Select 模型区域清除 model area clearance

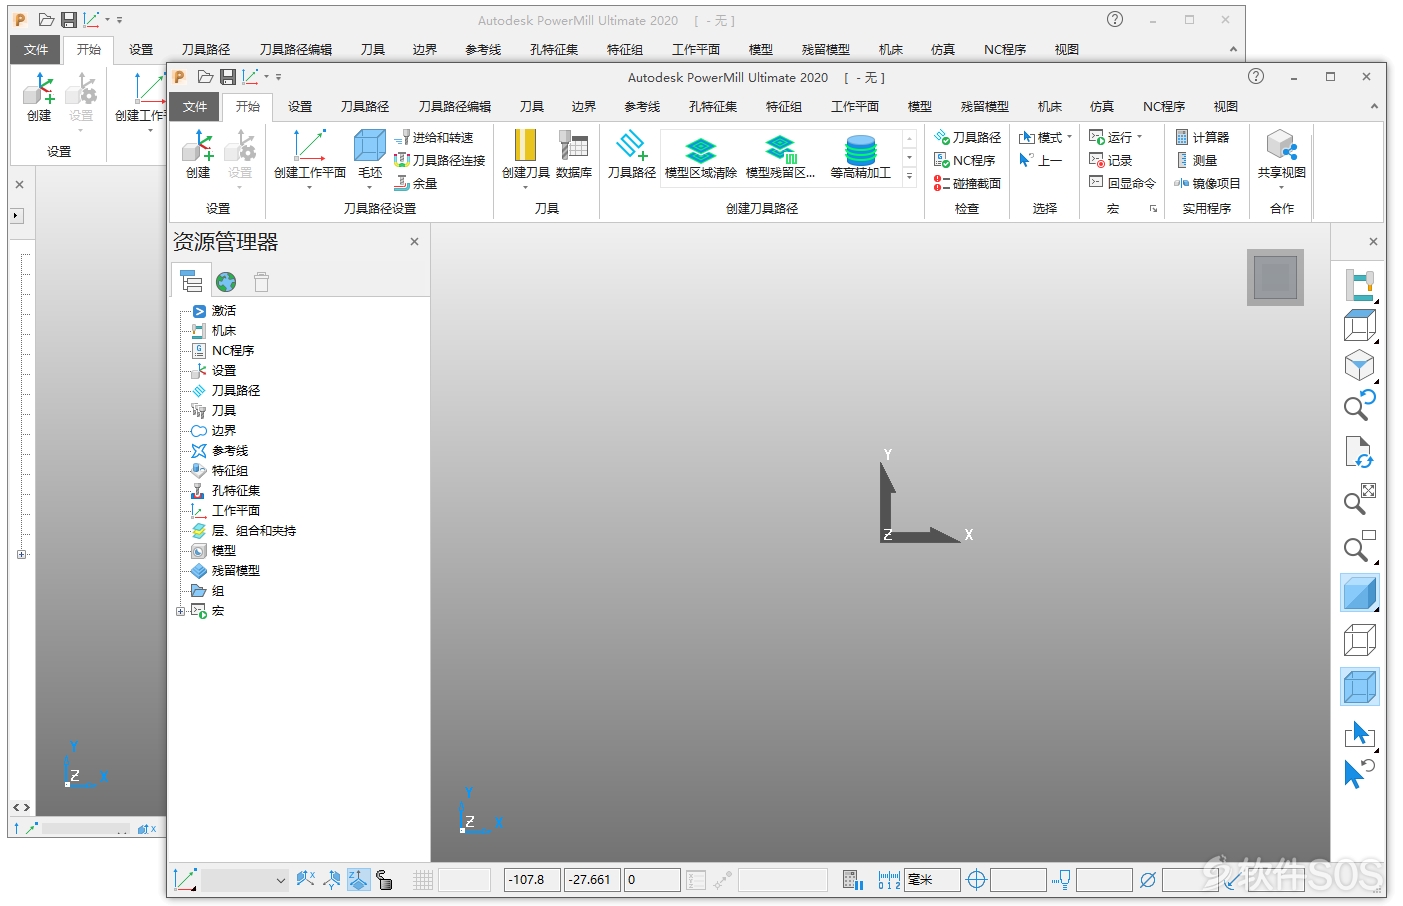coord(700,156)
